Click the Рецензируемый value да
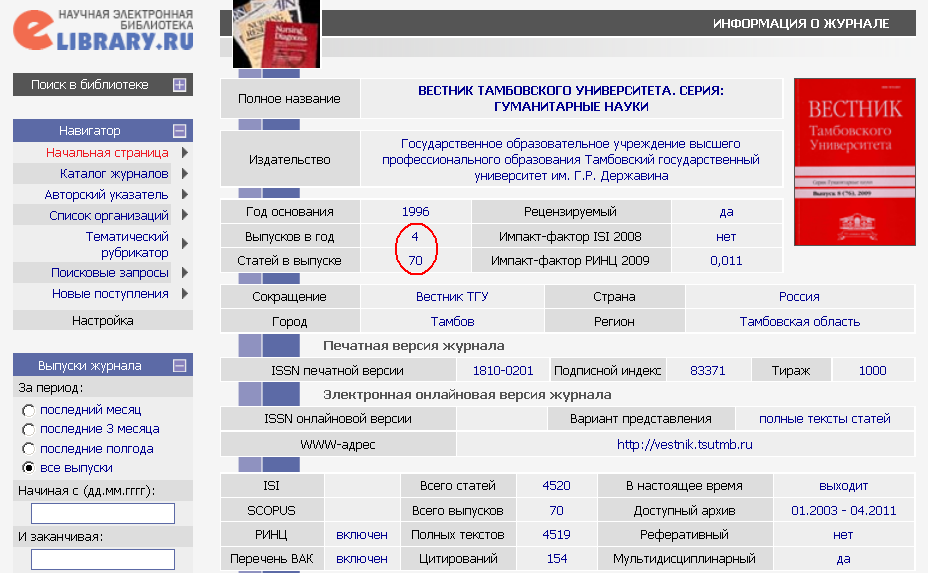 click(726, 212)
